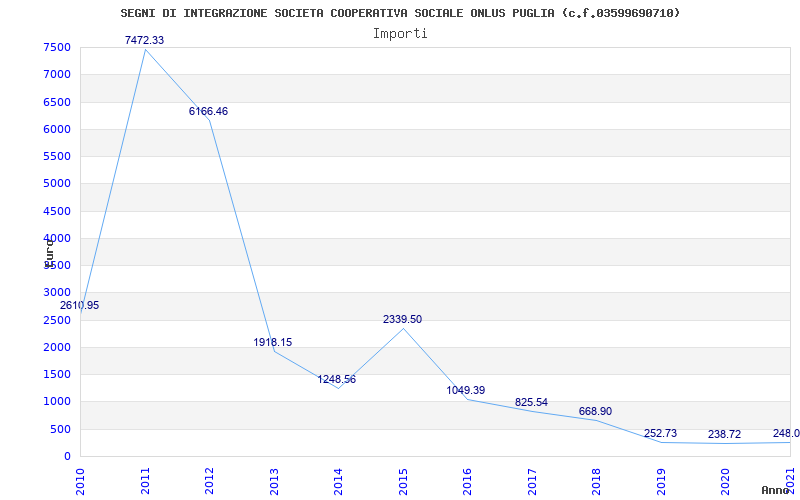Click the y-axis value 6000
This screenshot has width=800, height=500.
click(x=57, y=129)
